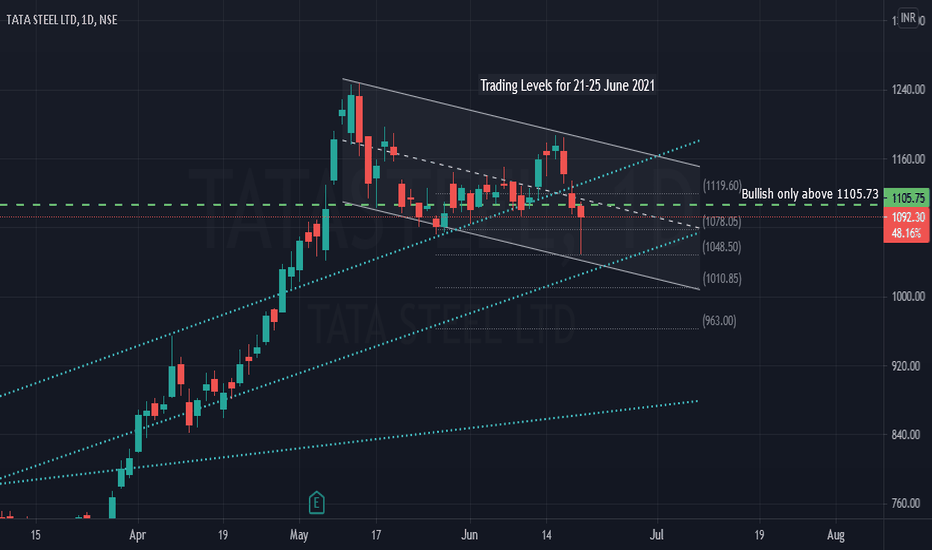The image size is (932, 550).
Task: Click 'Bullish only above 1105.73' annotation
Action: click(x=810, y=194)
